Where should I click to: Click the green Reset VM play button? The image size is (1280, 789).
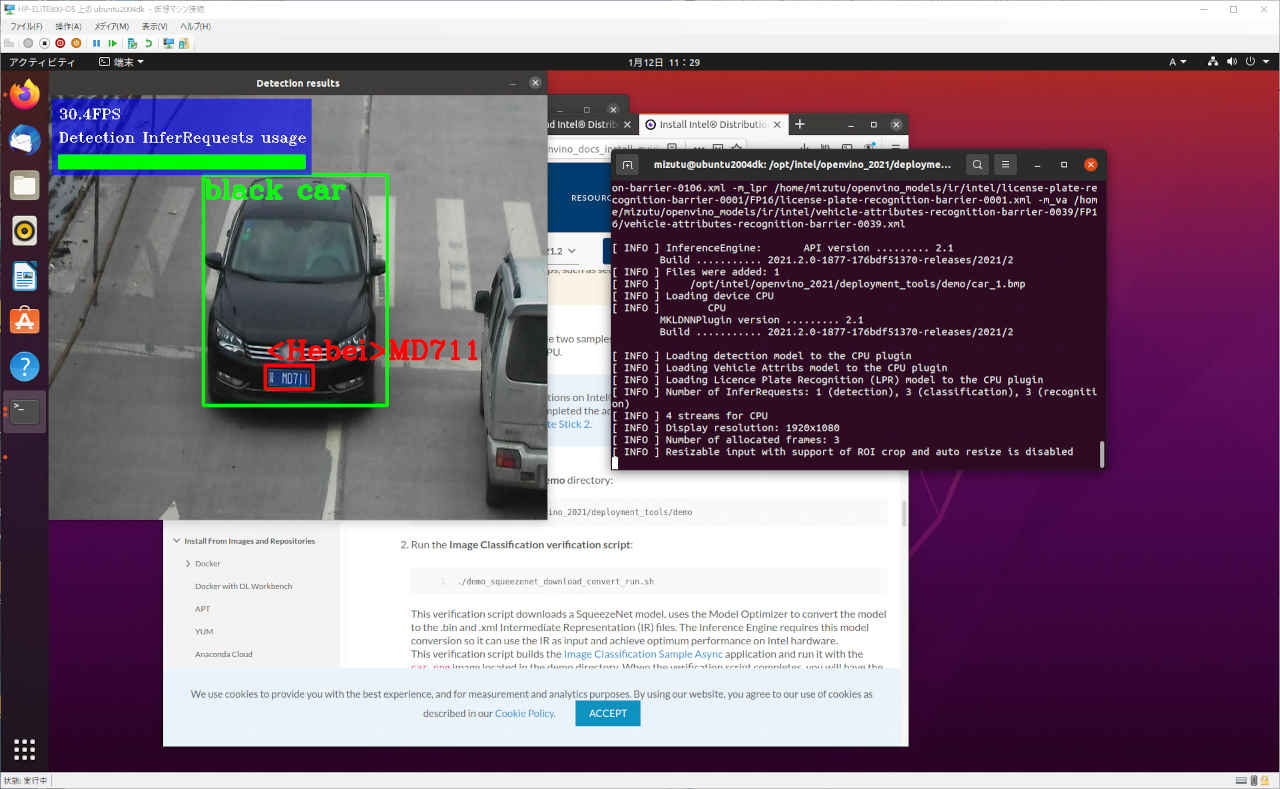(113, 43)
